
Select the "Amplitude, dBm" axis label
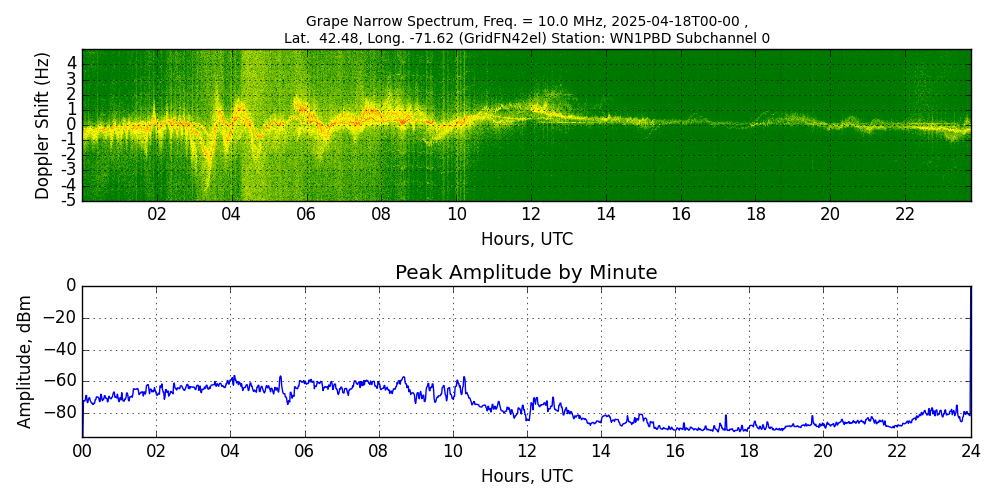(x=26, y=361)
